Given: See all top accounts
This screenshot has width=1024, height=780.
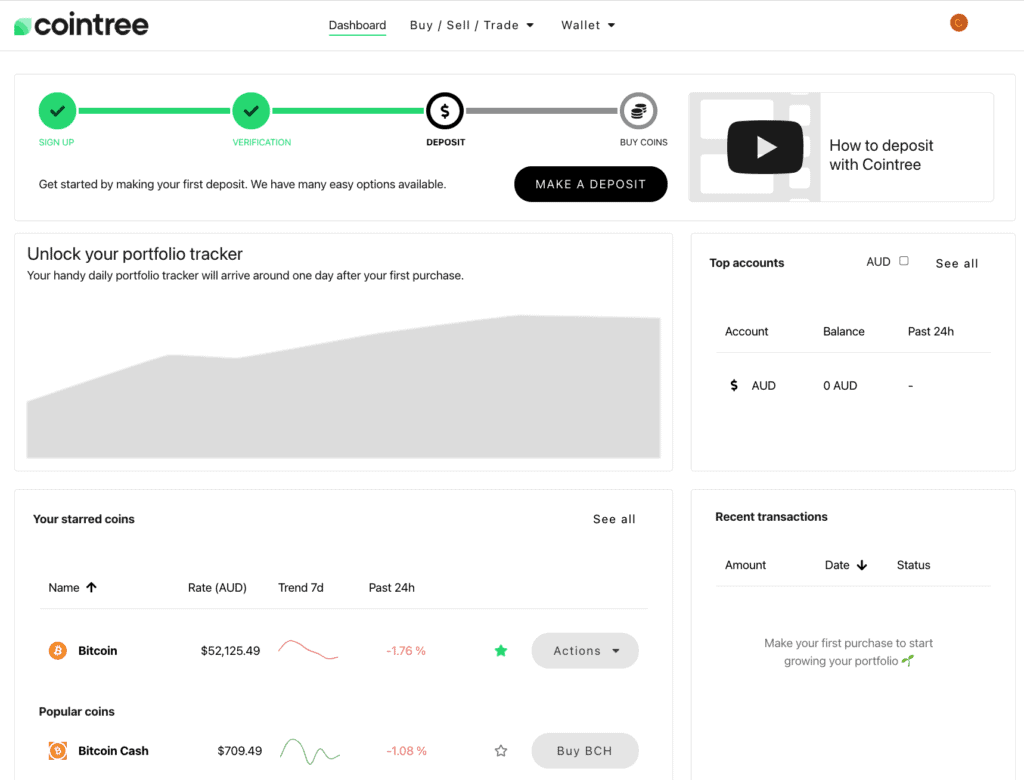Looking at the screenshot, I should pos(957,263).
